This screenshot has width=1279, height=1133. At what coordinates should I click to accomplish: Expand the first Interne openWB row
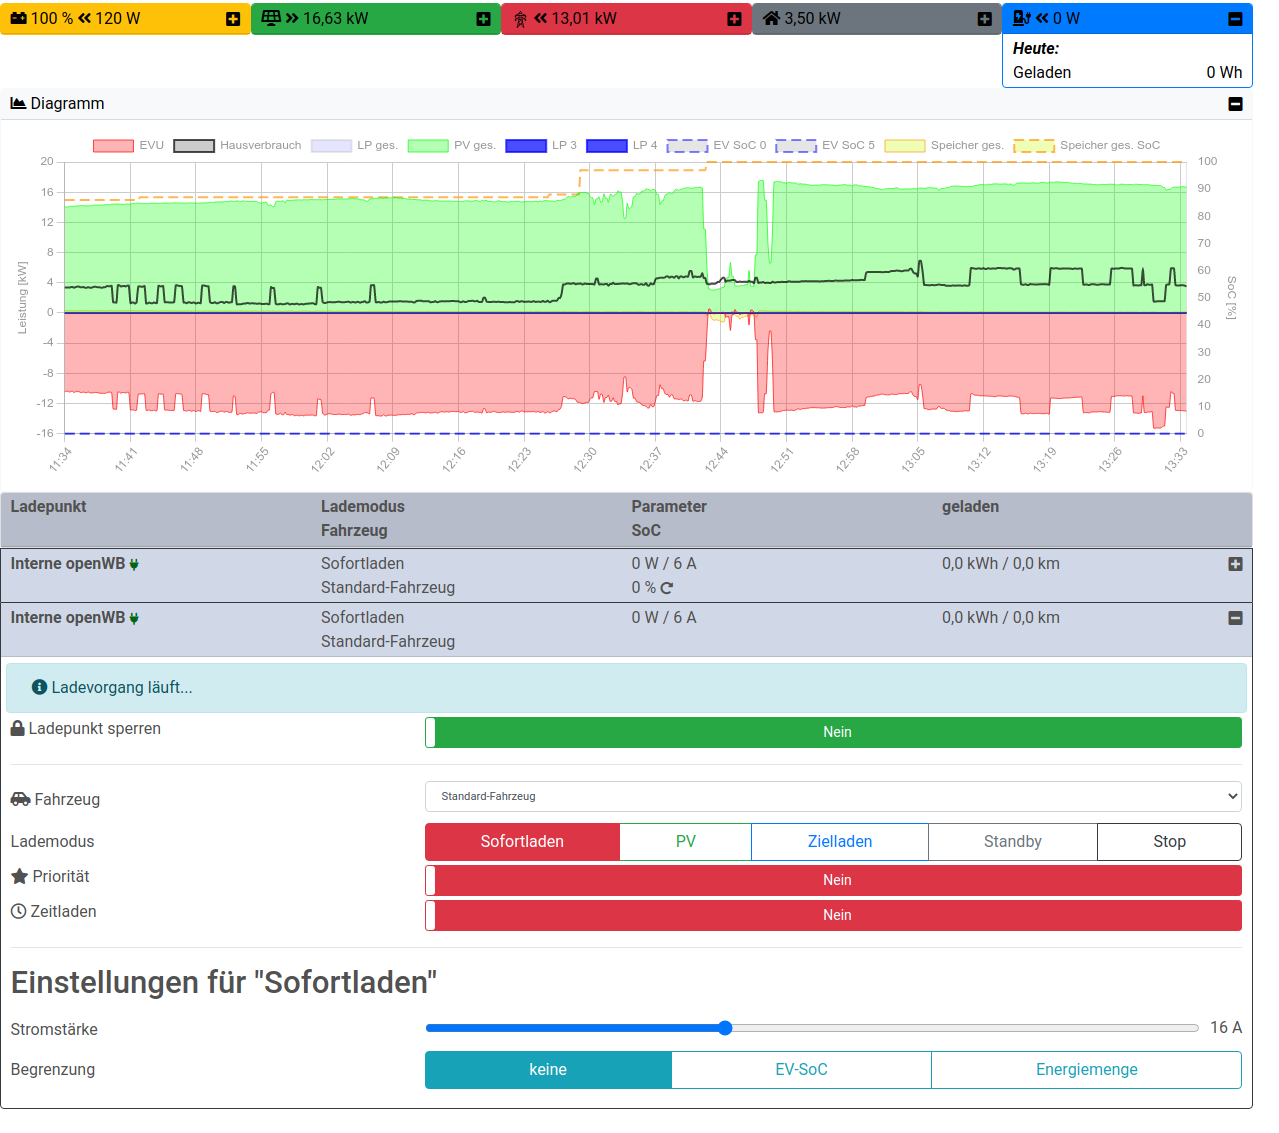click(1235, 564)
